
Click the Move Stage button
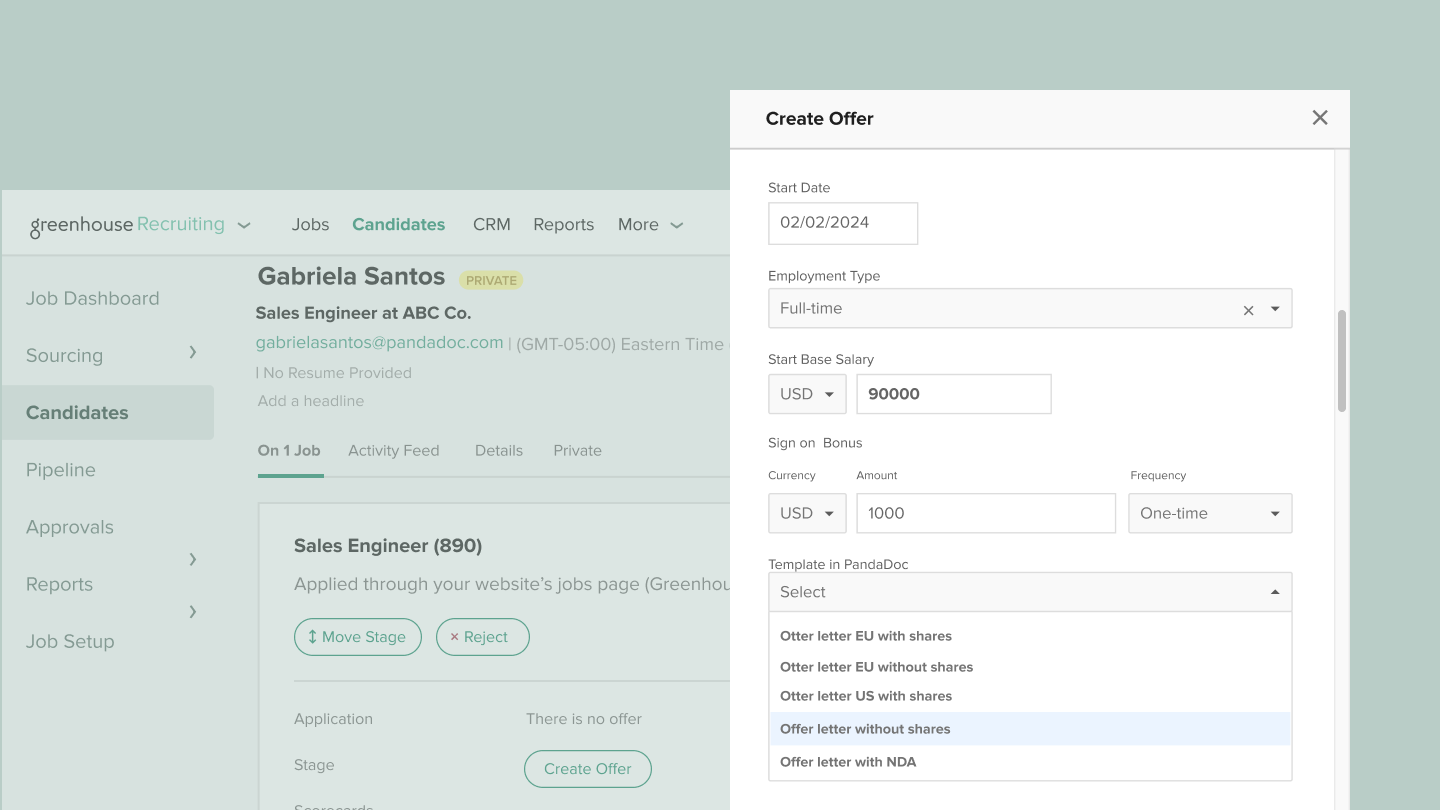pos(357,637)
